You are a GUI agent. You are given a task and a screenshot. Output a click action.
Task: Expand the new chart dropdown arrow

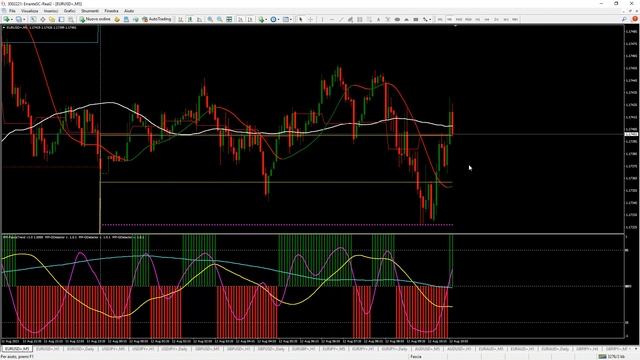12,19
